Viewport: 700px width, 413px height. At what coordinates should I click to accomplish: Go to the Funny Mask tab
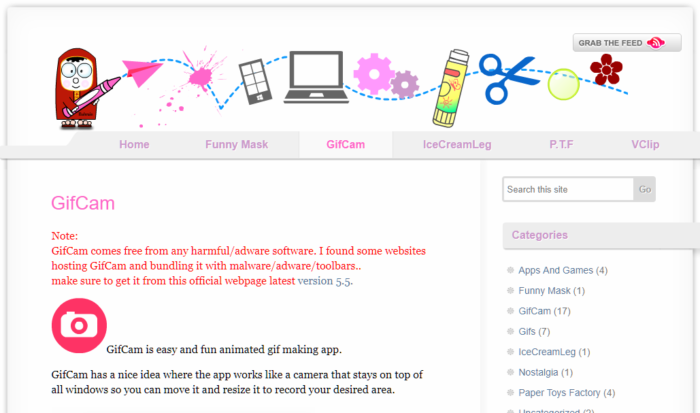coord(236,145)
